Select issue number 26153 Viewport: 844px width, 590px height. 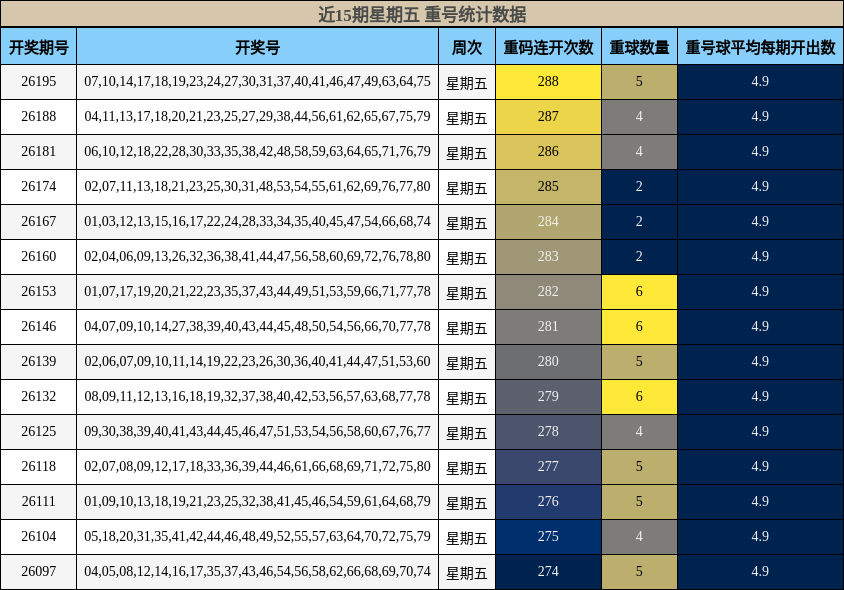click(39, 291)
